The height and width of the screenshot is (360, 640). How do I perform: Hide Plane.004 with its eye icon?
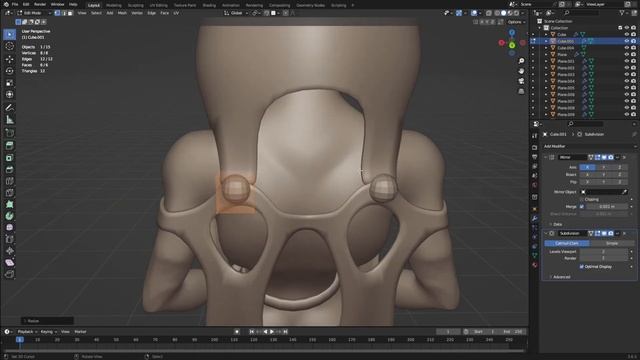pos(627,81)
